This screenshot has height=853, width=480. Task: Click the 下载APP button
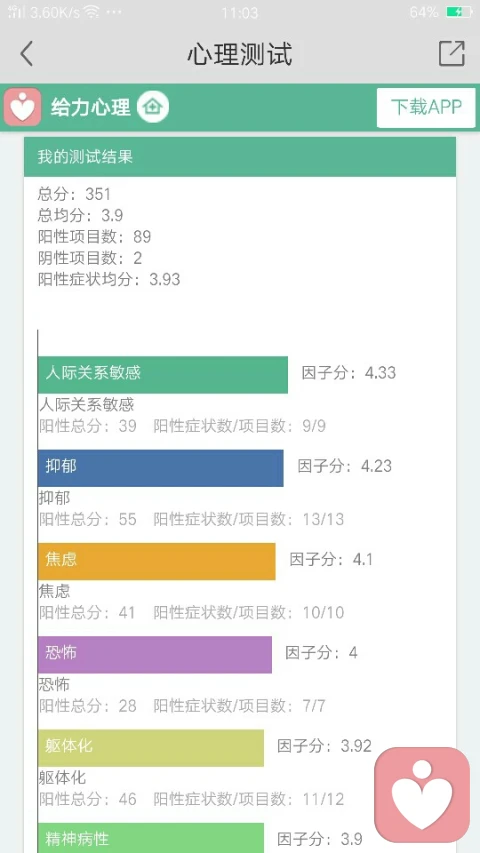click(426, 107)
